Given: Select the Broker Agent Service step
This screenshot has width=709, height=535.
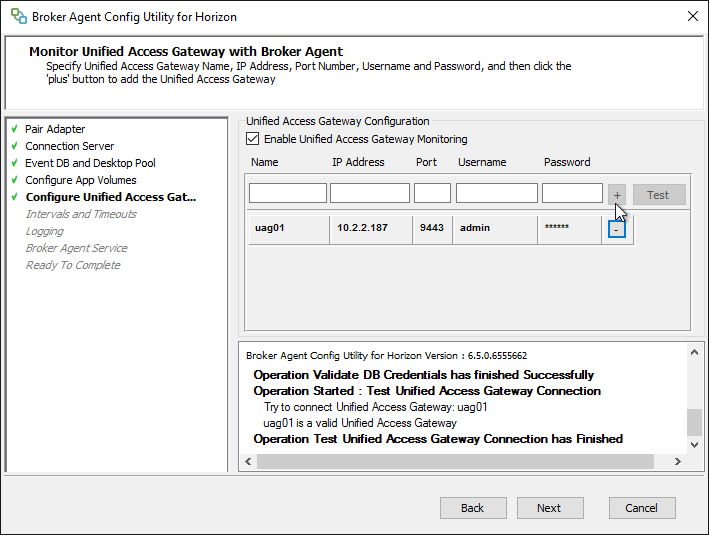Looking at the screenshot, I should 77,248.
